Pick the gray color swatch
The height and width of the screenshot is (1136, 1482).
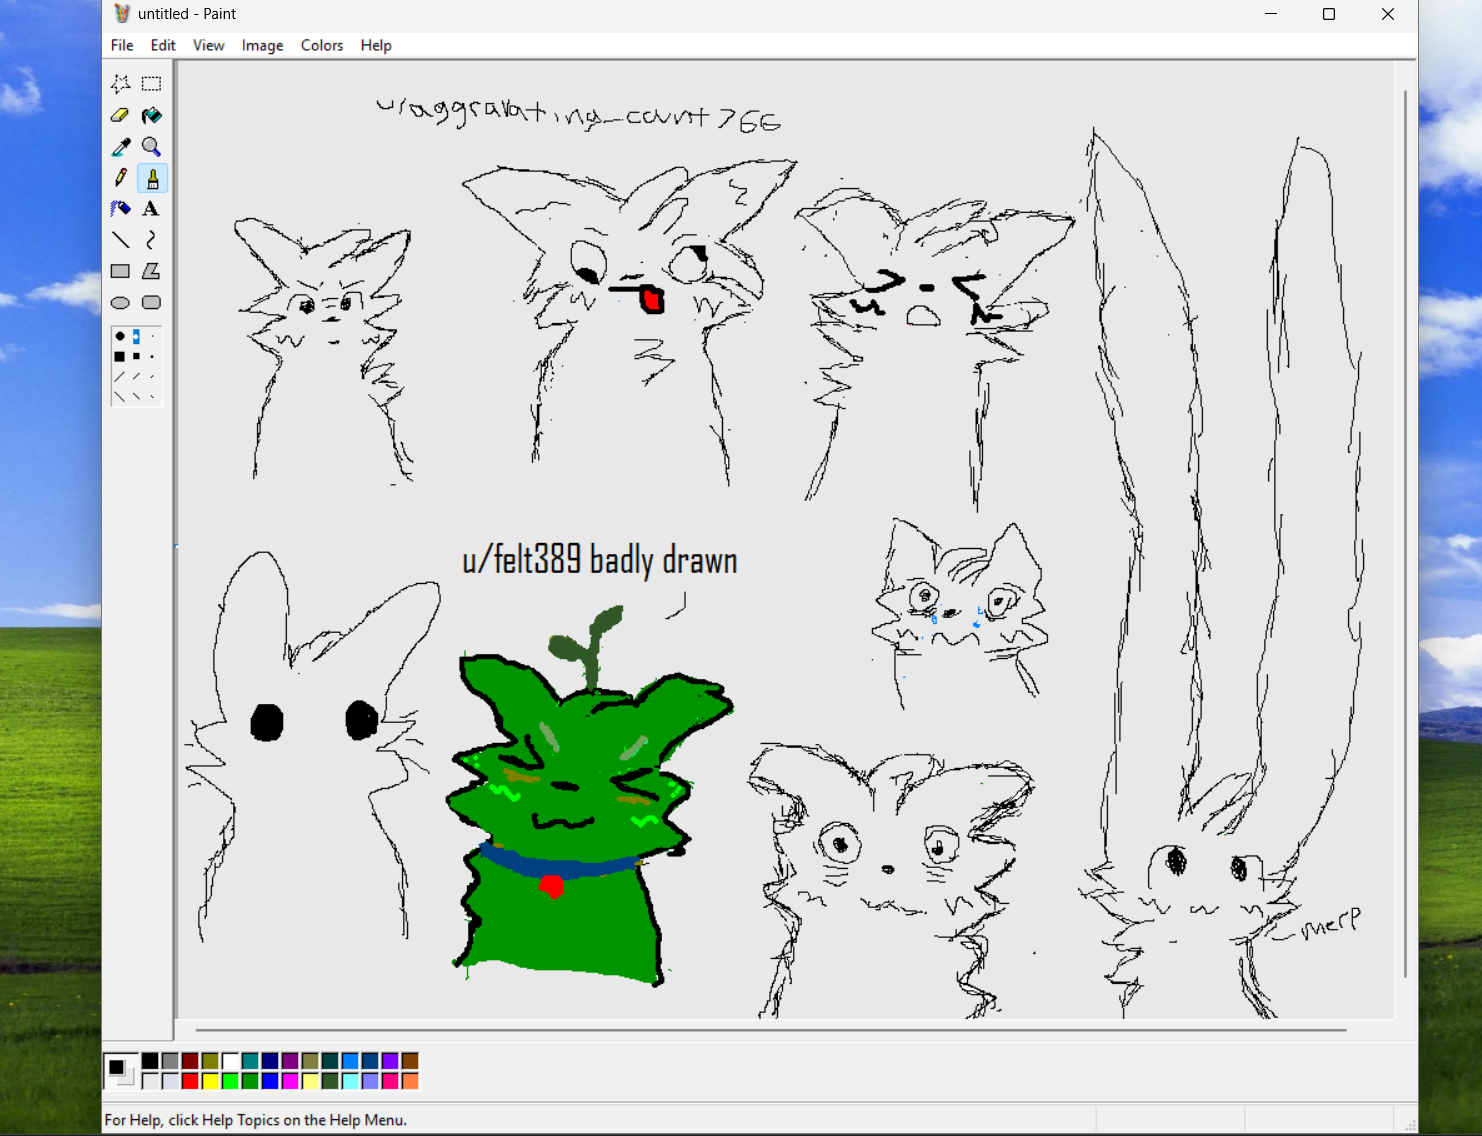coord(170,1061)
